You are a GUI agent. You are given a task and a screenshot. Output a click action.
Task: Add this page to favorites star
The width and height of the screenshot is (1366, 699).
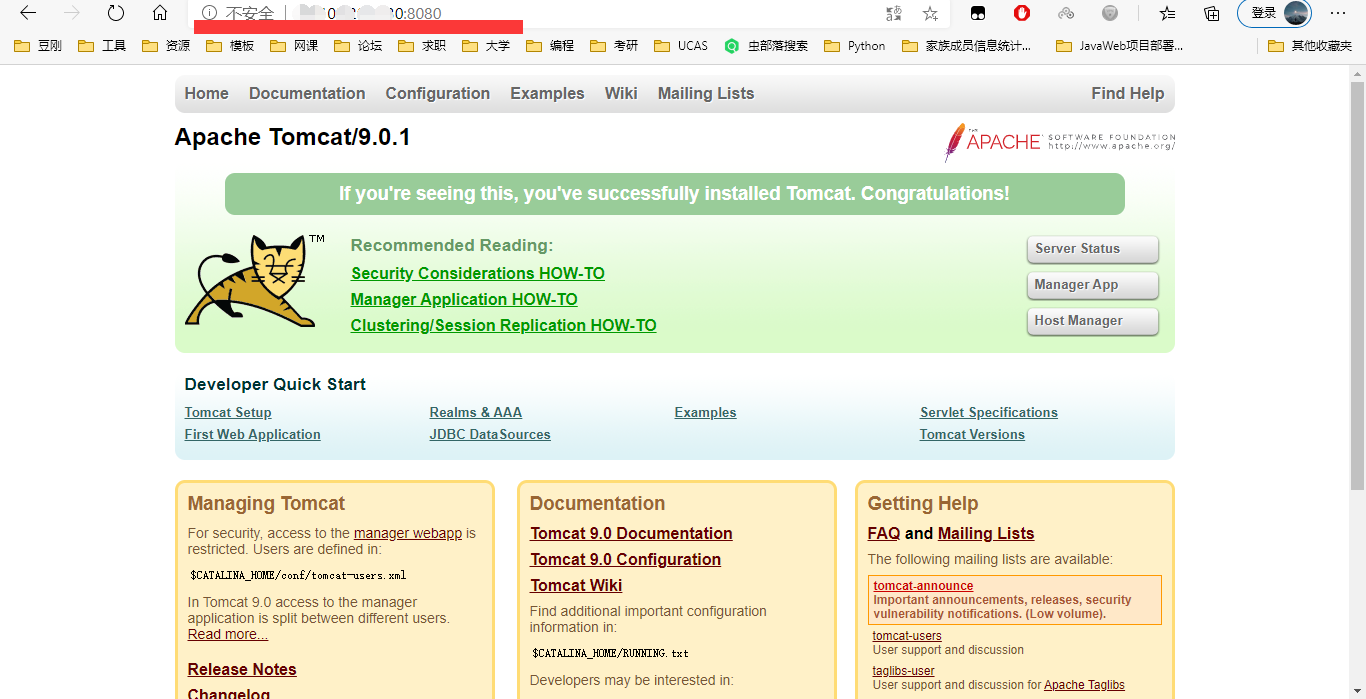pyautogui.click(x=930, y=13)
